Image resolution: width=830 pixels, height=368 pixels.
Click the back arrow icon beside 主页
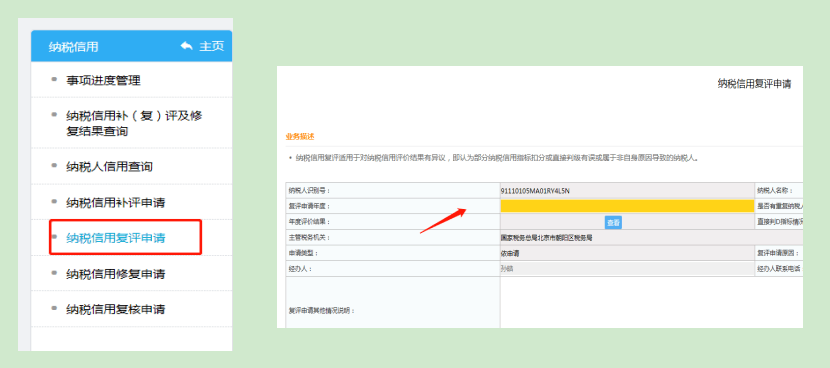[186, 46]
